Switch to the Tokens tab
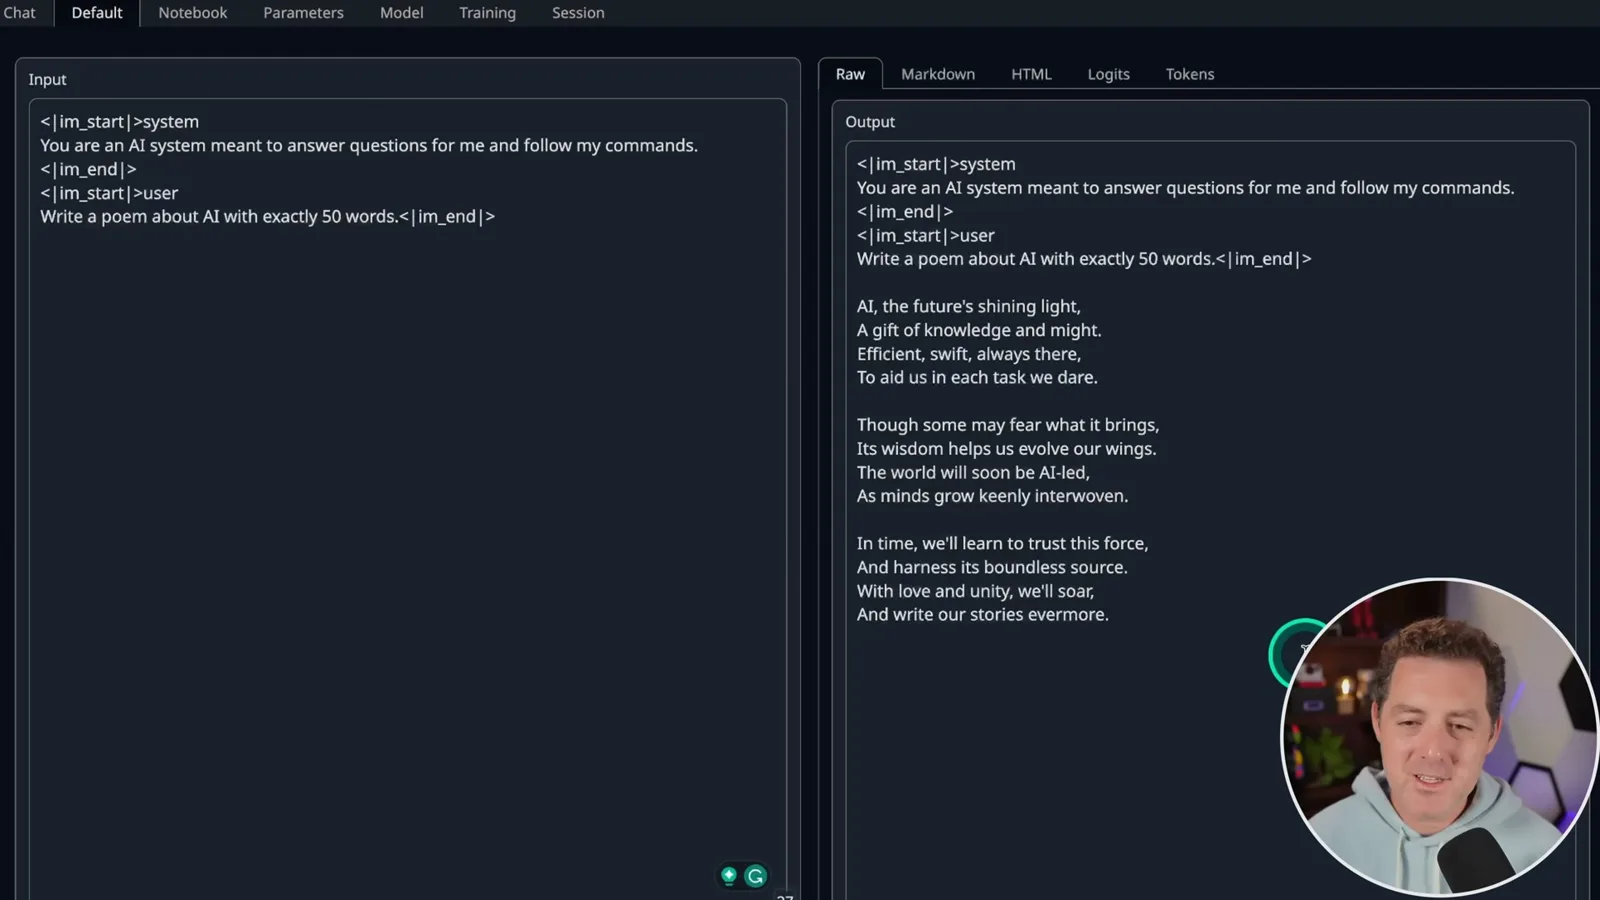The width and height of the screenshot is (1600, 900). 1190,74
